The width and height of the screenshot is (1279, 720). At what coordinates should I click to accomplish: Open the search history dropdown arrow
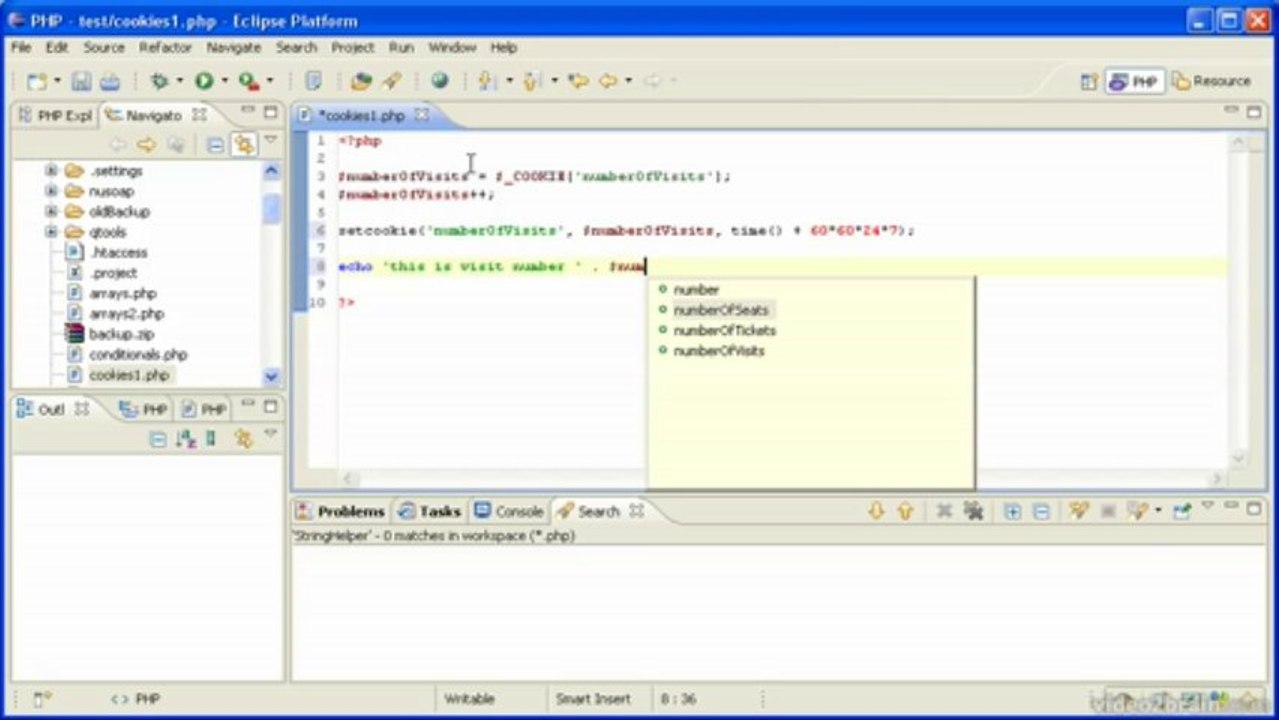pos(1157,511)
